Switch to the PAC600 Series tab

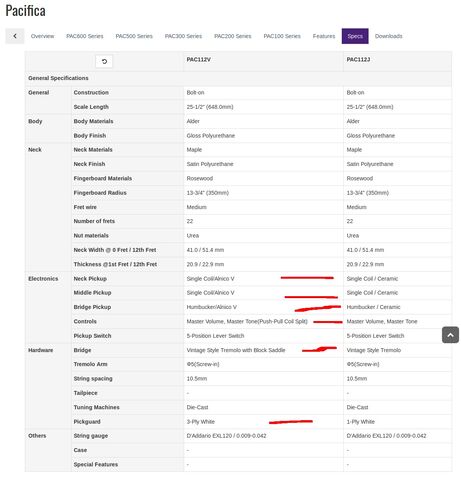85,36
